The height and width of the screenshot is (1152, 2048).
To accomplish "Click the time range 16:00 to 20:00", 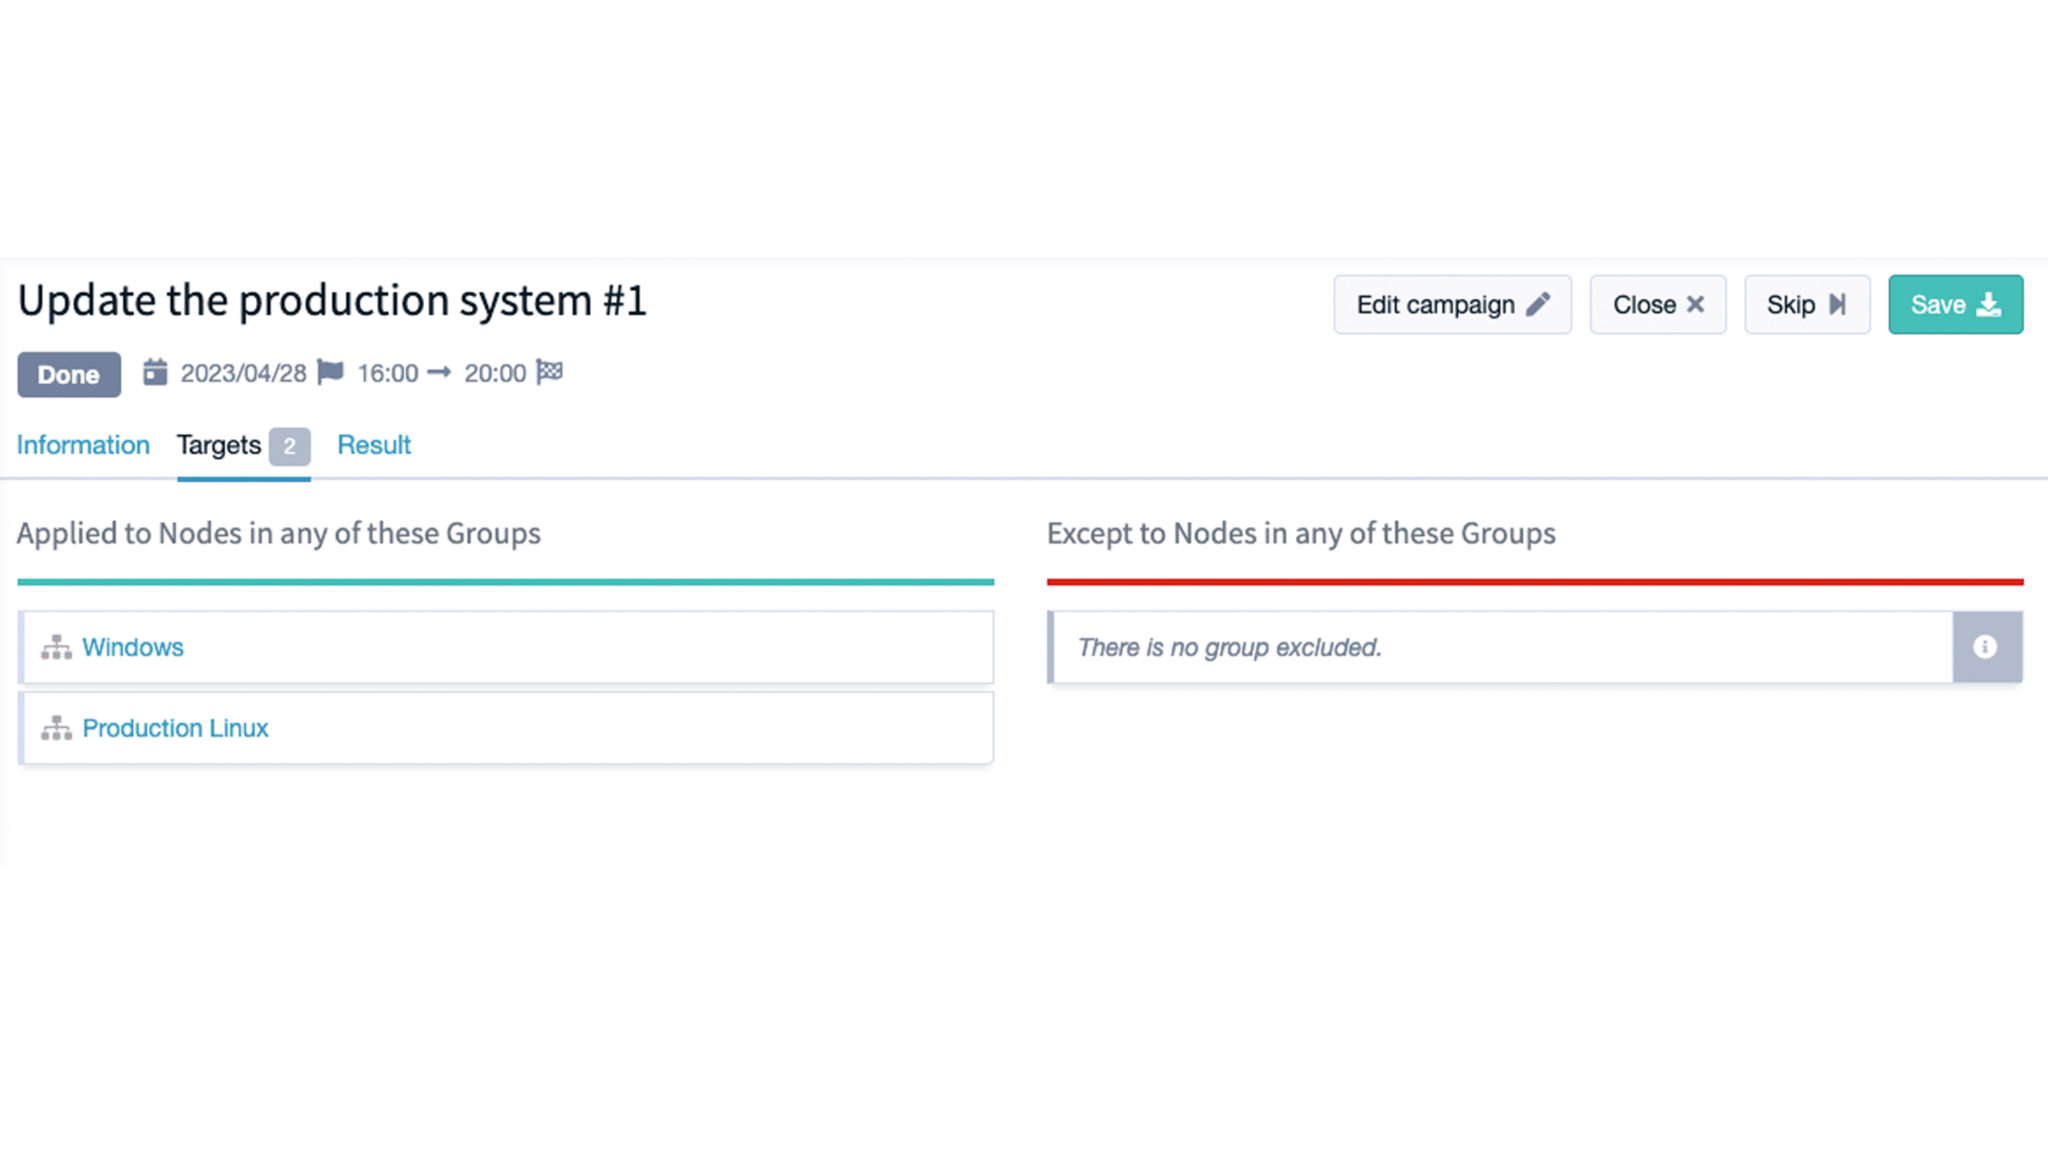I will tap(440, 373).
